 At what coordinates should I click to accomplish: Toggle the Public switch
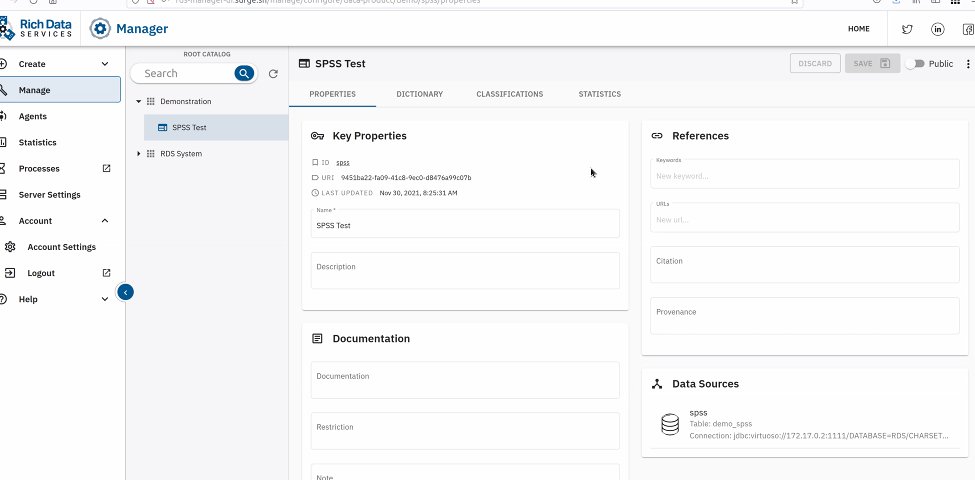[914, 63]
